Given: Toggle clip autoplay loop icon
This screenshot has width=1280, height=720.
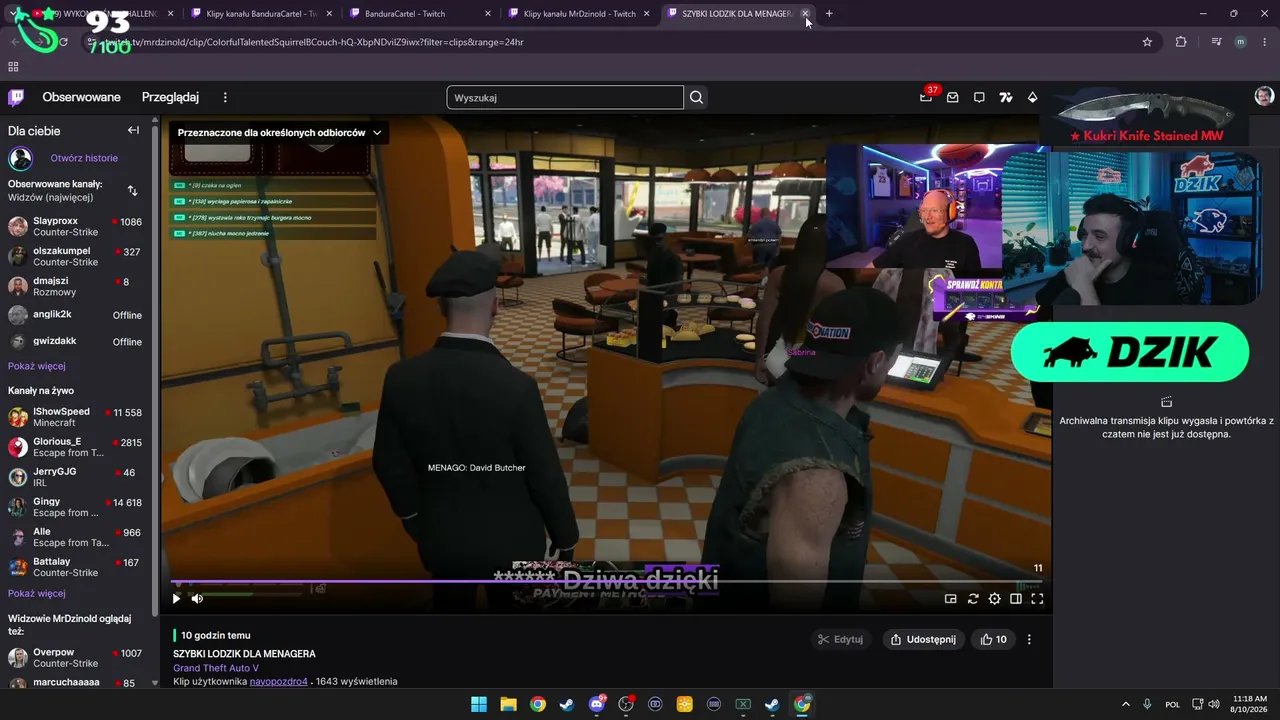Looking at the screenshot, I should [973, 599].
